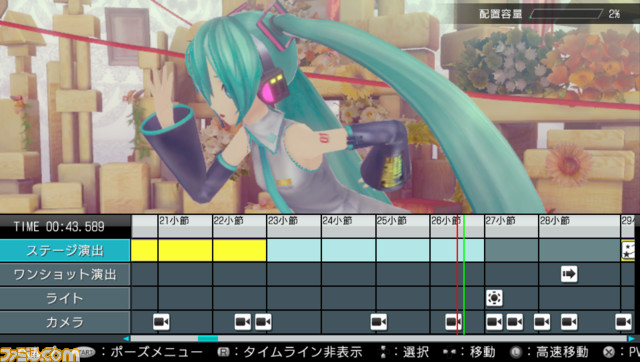Click the yellow stage block in measure 22
Image resolution: width=640 pixels, height=362 pixels.
(x=240, y=250)
